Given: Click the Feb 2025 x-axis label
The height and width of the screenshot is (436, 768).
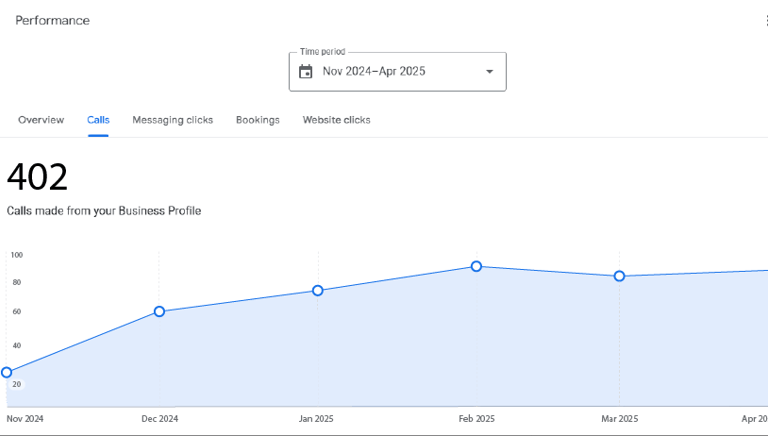Looking at the screenshot, I should pyautogui.click(x=477, y=419).
